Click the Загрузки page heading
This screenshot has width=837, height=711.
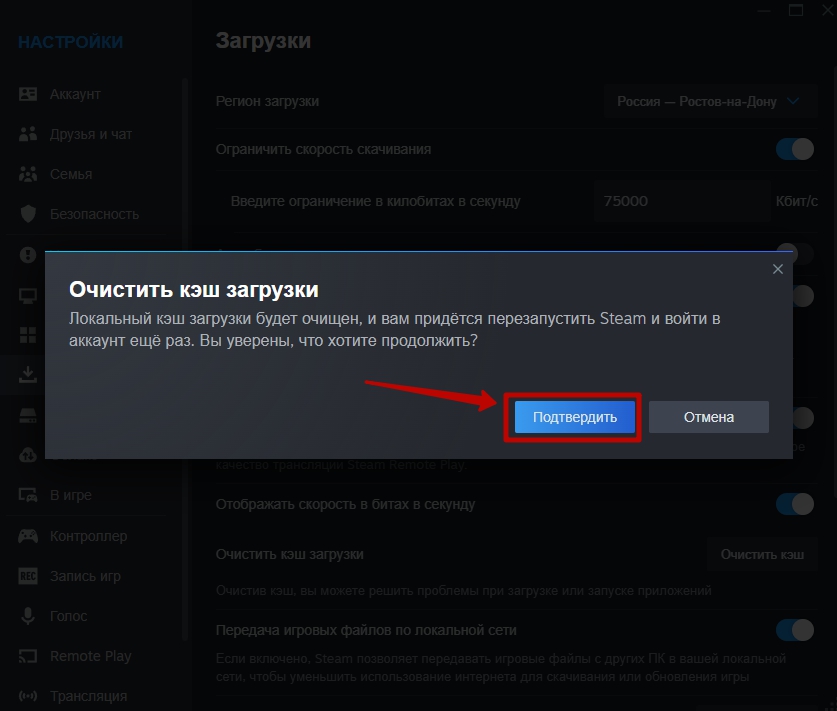click(263, 41)
